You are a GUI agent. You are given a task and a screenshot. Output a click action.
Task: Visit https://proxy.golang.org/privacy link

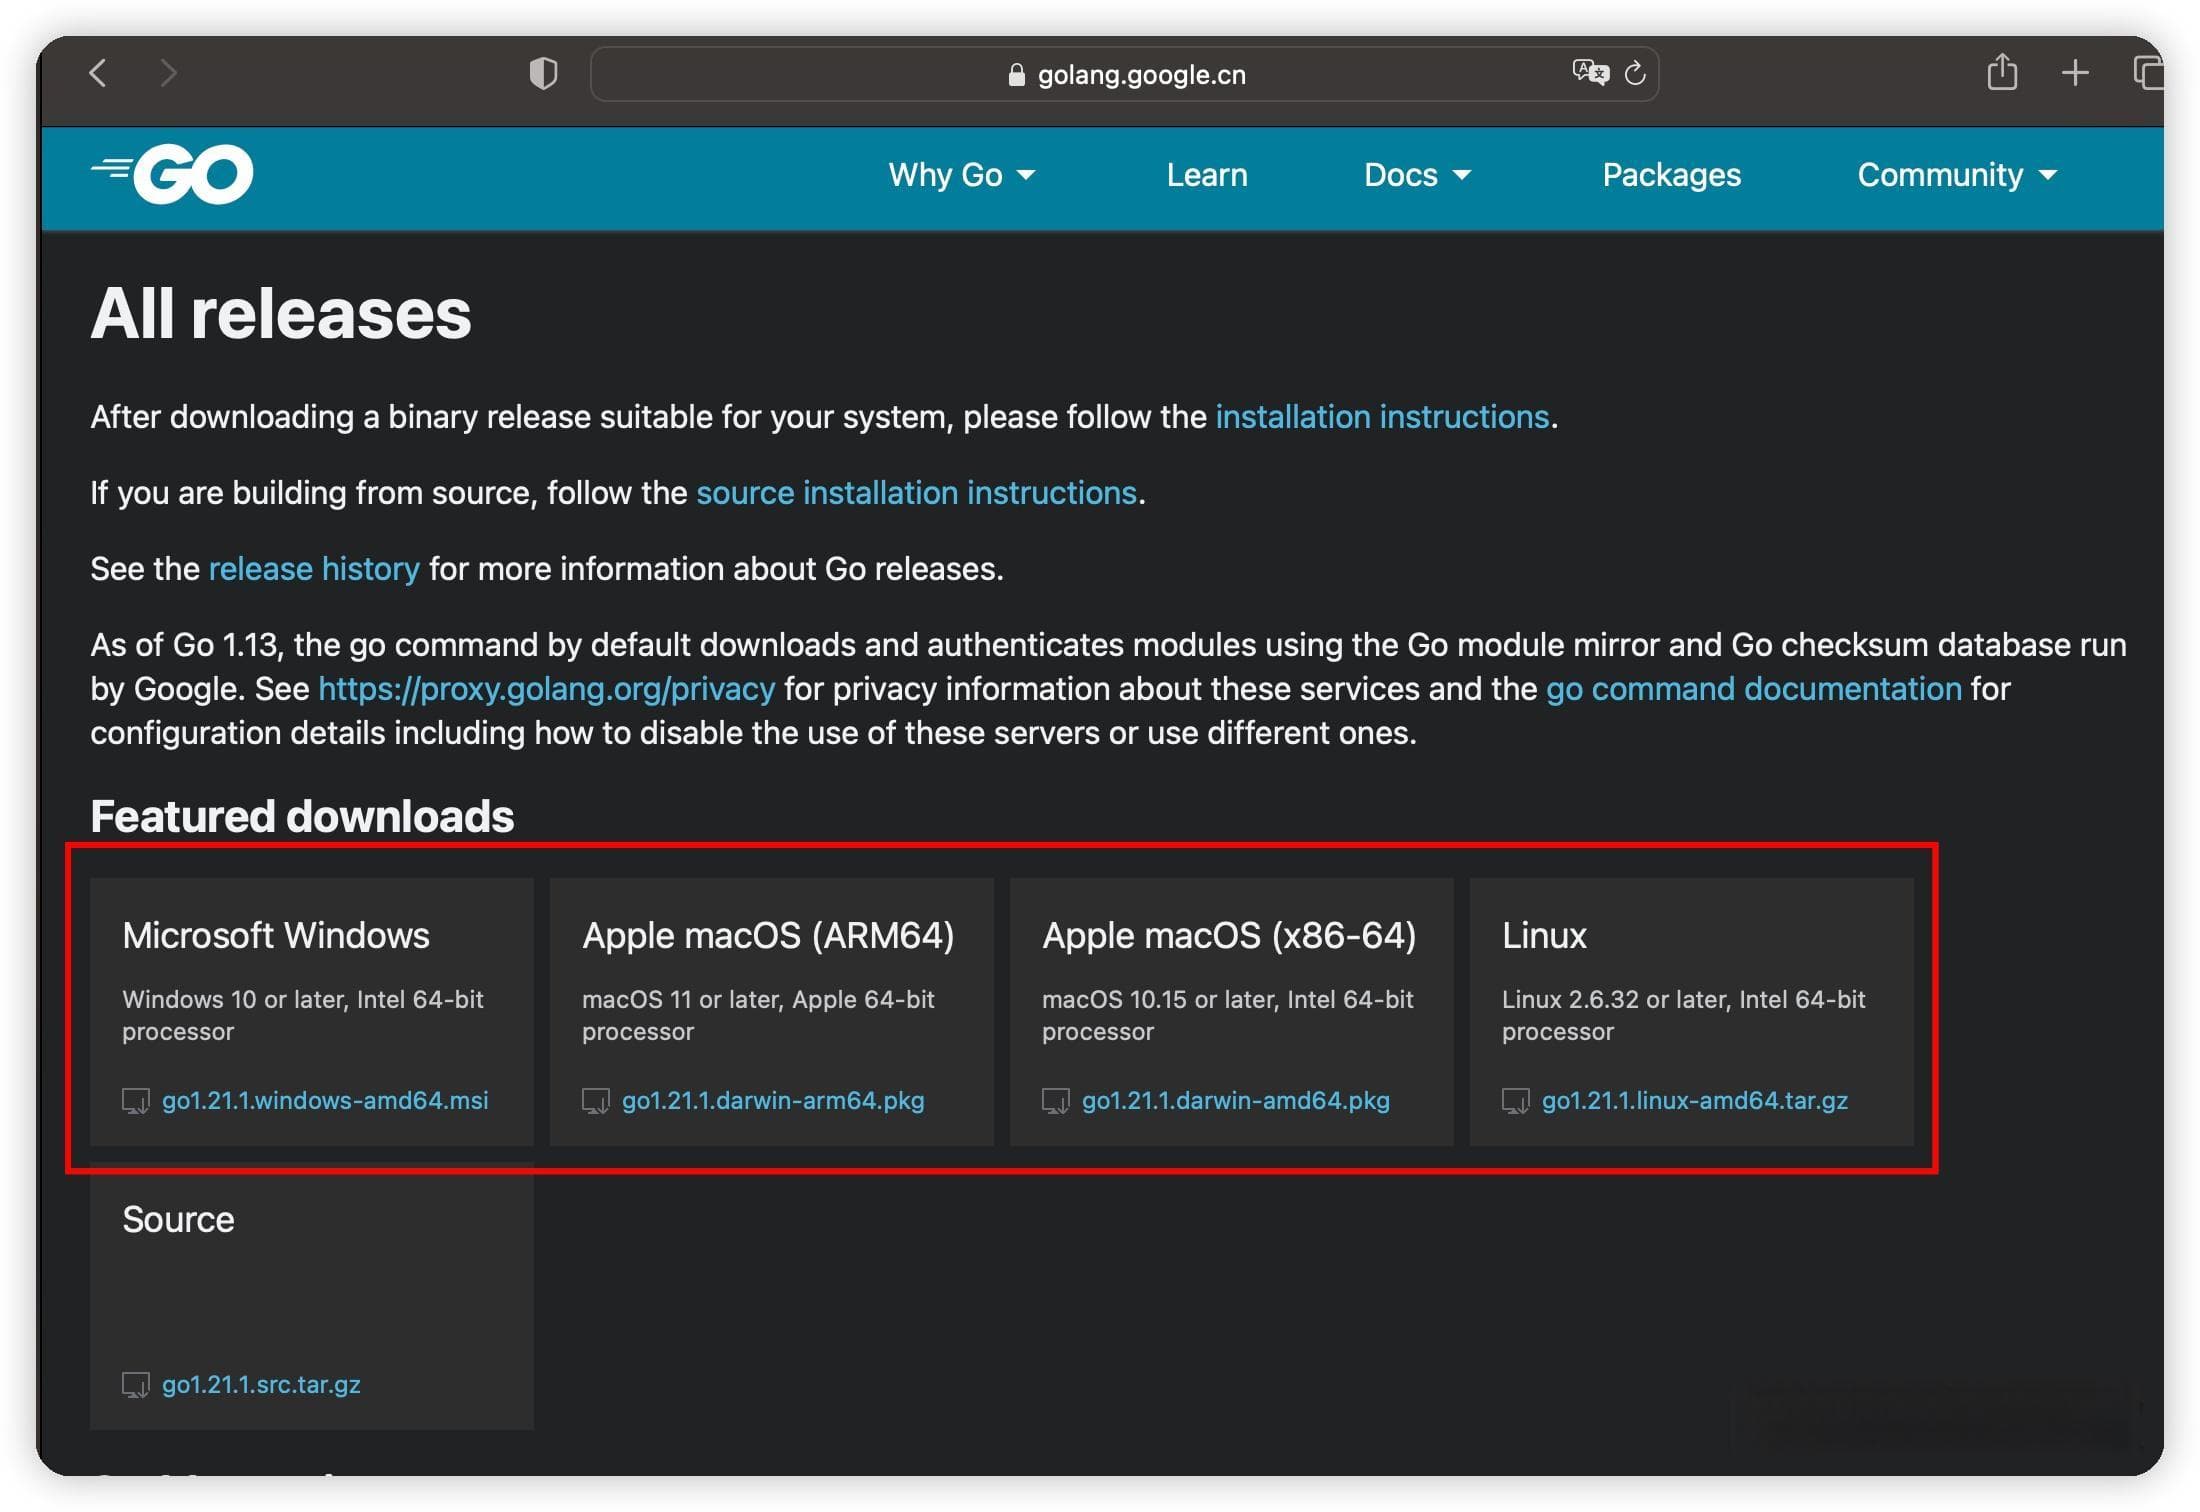[547, 689]
